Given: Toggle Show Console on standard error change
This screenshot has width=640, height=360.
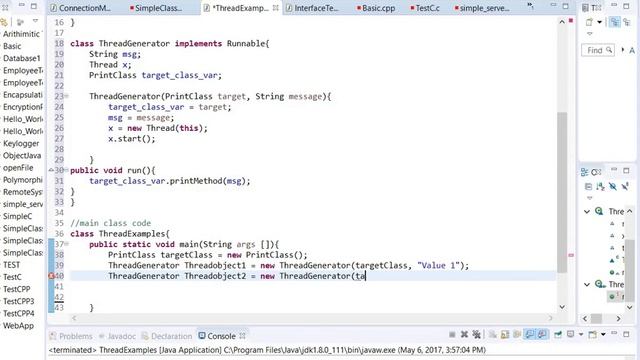Looking at the screenshot, I should [x=542, y=335].
